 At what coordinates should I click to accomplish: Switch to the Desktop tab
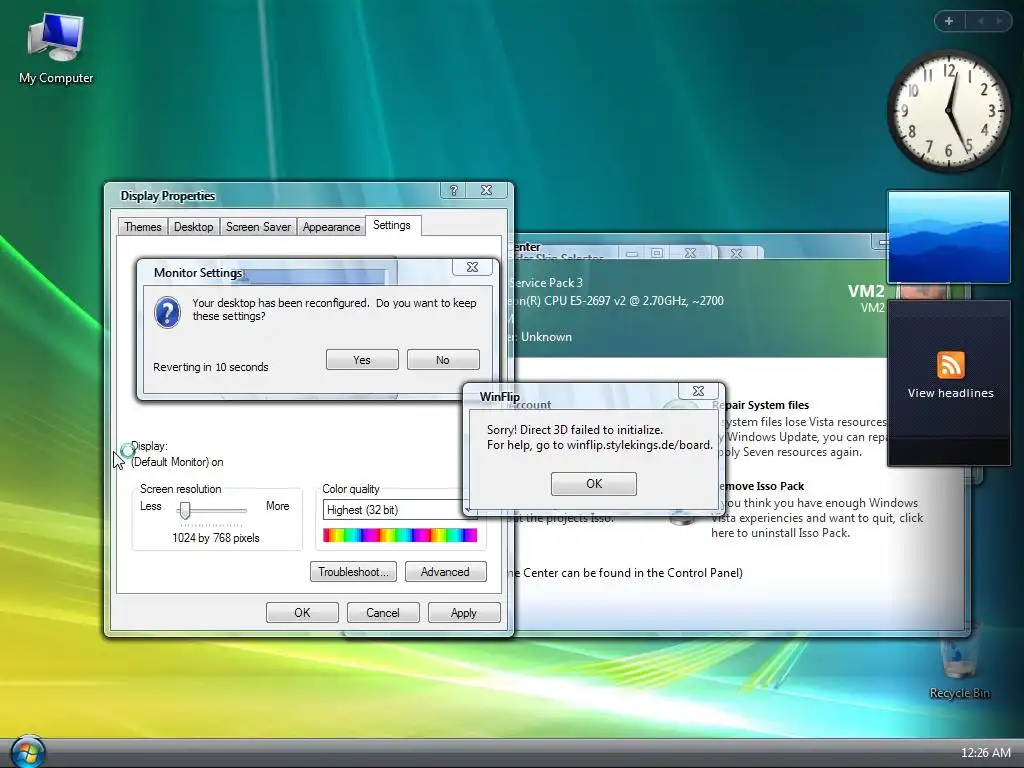coord(193,227)
